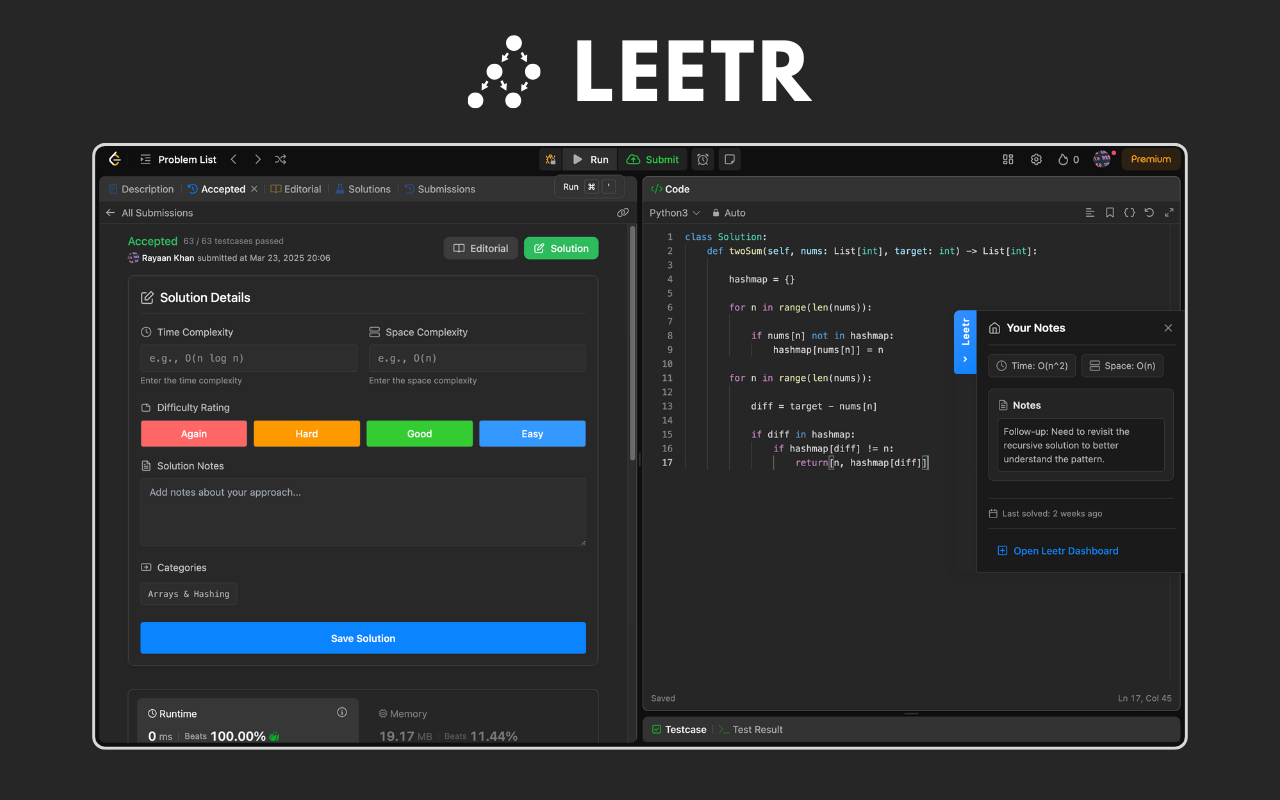Go to the previous problem arrow
Screen dimensions: 1280x800
pos(234,159)
